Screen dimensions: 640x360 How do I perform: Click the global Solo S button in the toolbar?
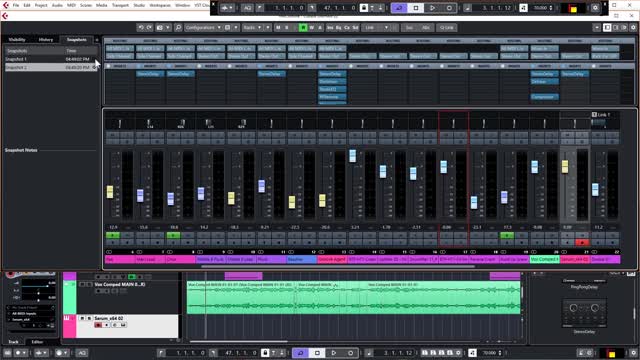287,28
